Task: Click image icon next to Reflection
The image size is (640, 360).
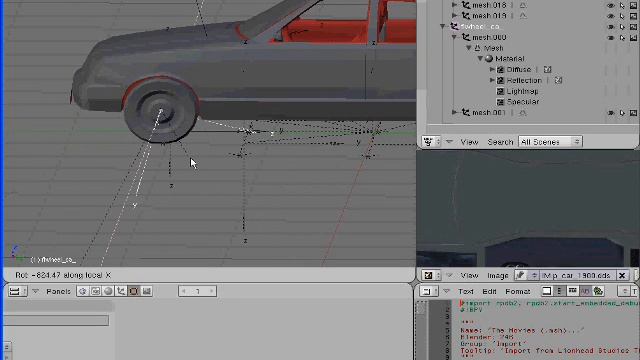Action: [x=558, y=80]
